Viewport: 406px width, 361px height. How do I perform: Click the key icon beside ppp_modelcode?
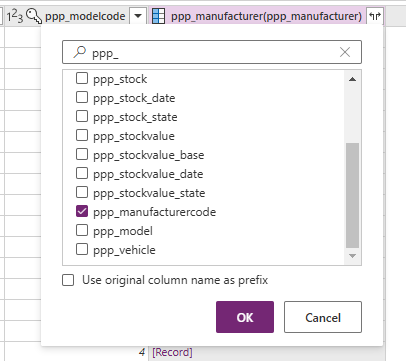click(34, 16)
